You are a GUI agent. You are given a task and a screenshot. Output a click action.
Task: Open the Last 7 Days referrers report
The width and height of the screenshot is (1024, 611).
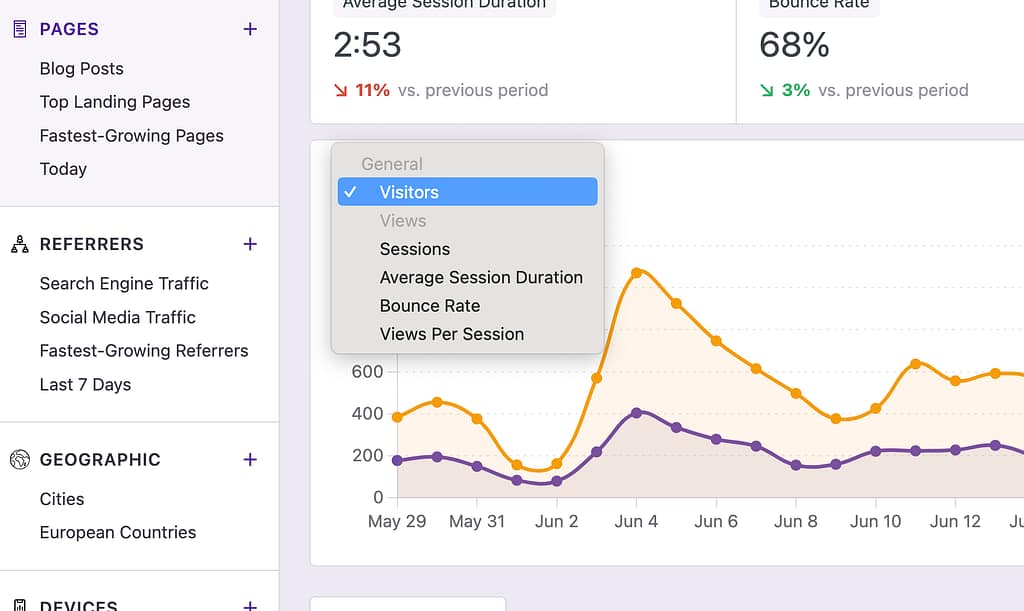point(85,384)
